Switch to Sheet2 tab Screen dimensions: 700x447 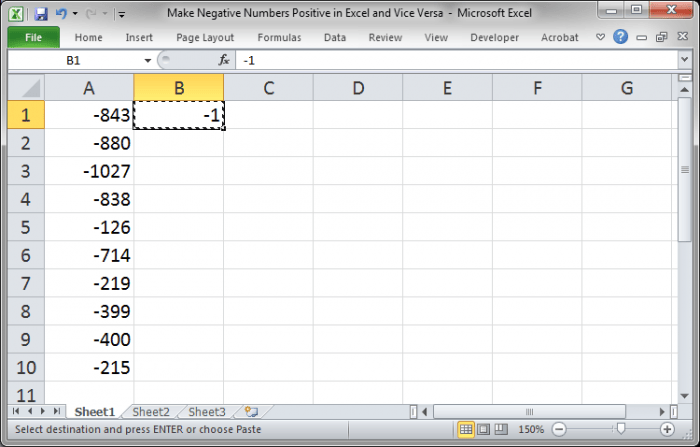[x=151, y=412]
